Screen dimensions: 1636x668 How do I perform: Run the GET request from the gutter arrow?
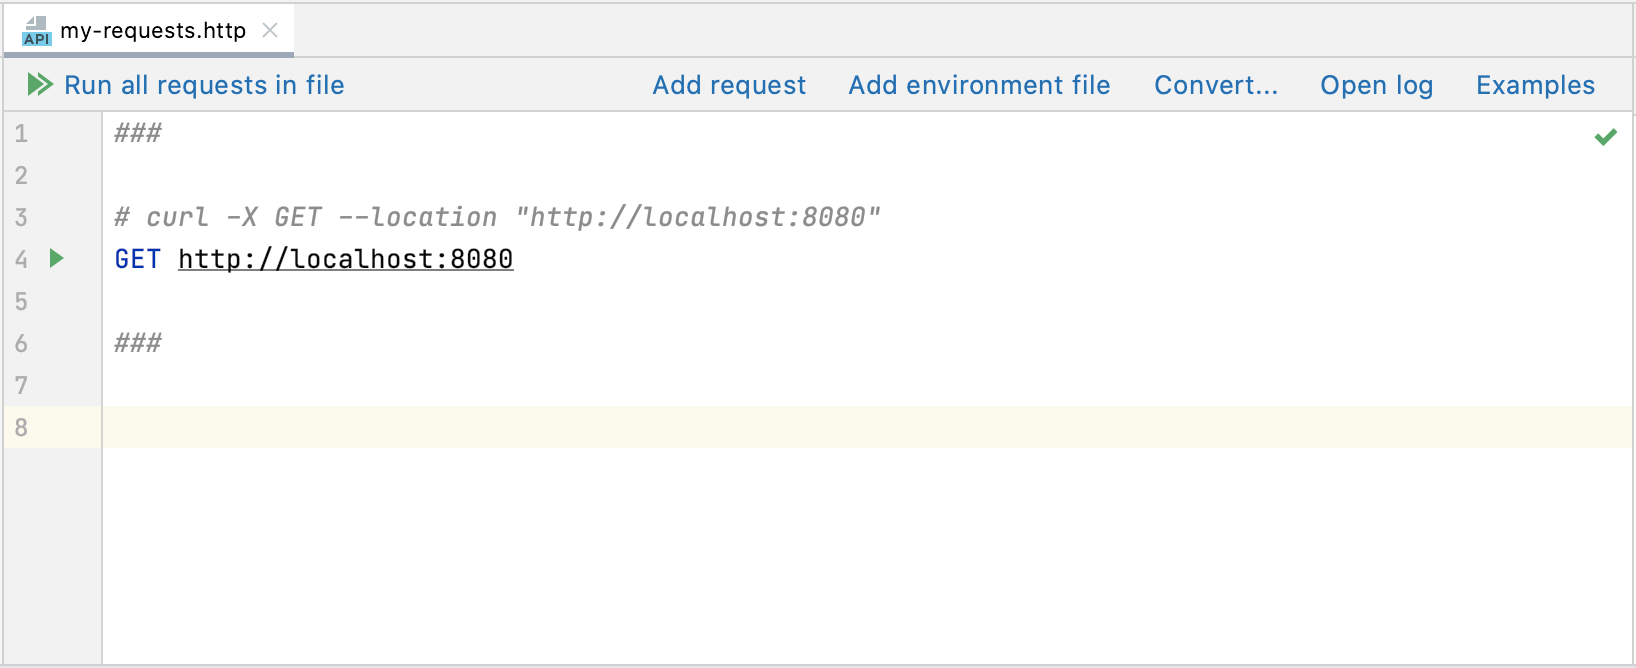click(x=56, y=258)
